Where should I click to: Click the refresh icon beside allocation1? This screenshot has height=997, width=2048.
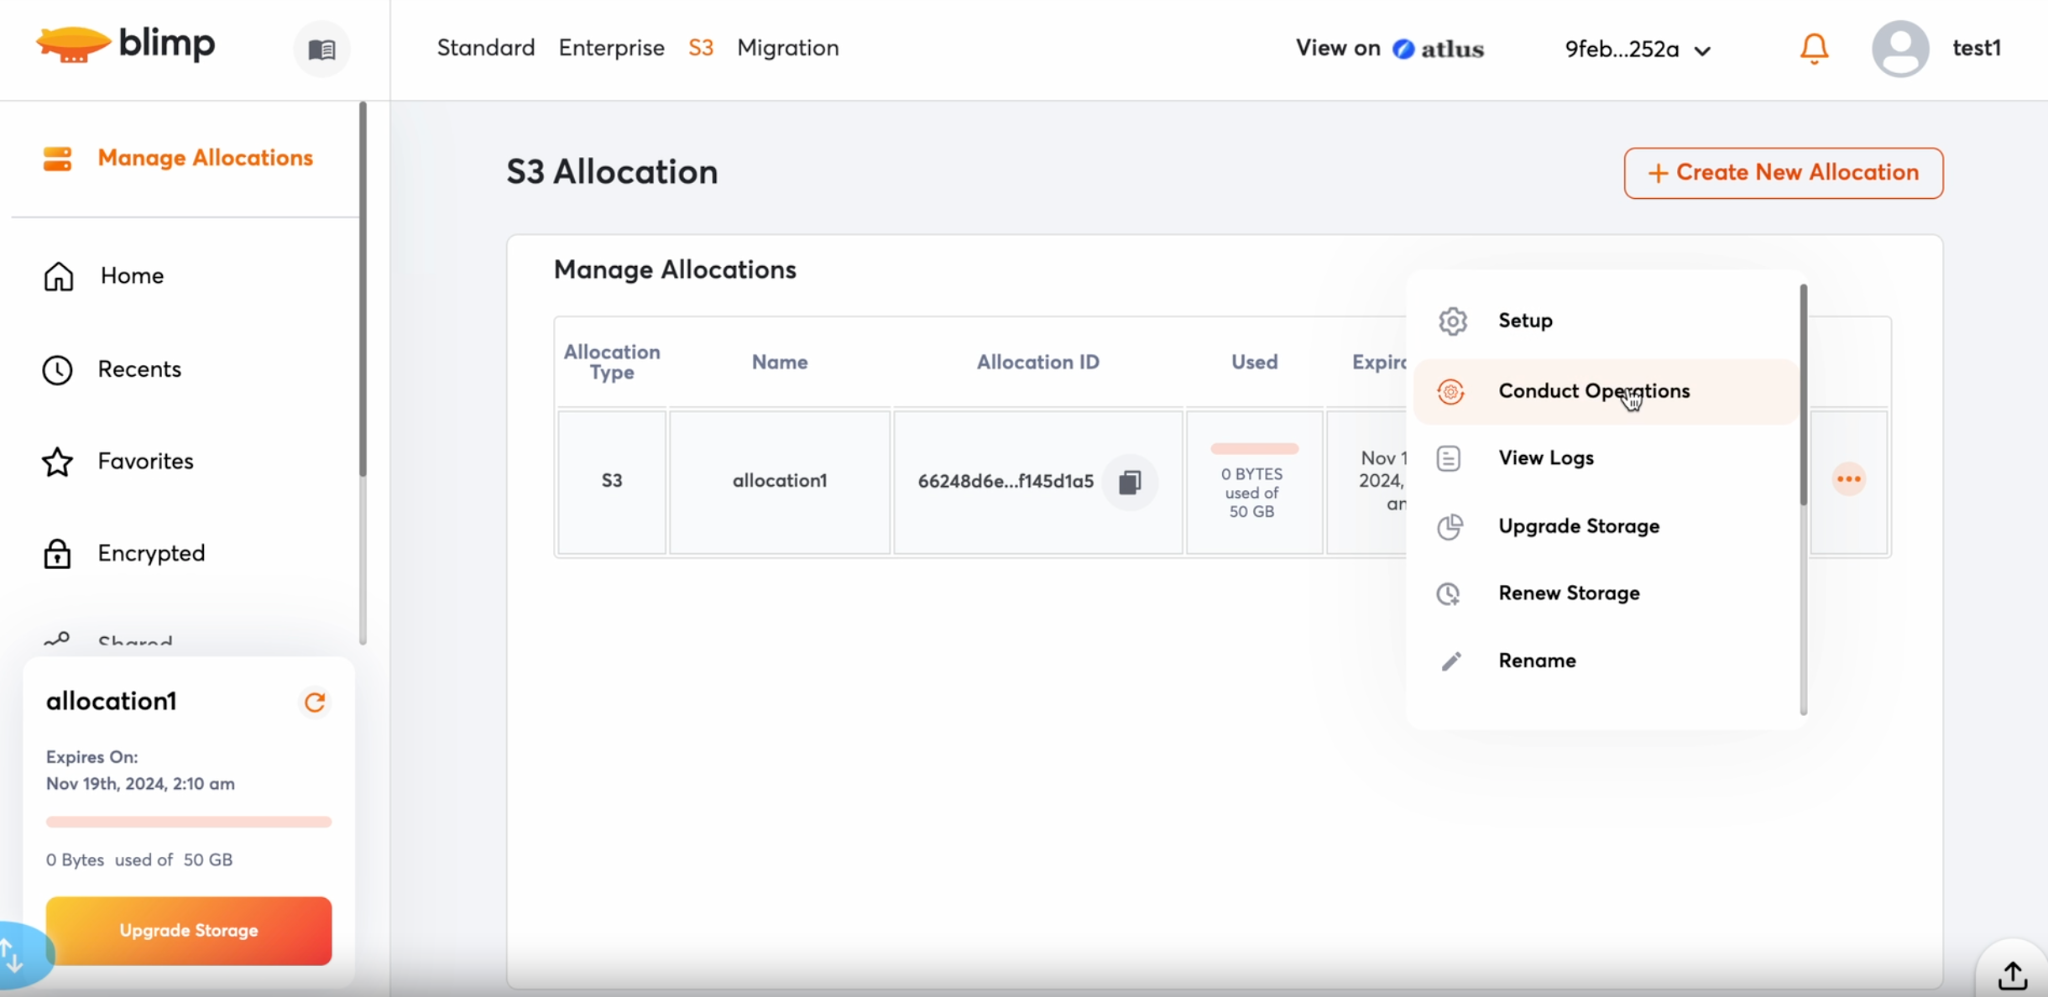tap(314, 702)
